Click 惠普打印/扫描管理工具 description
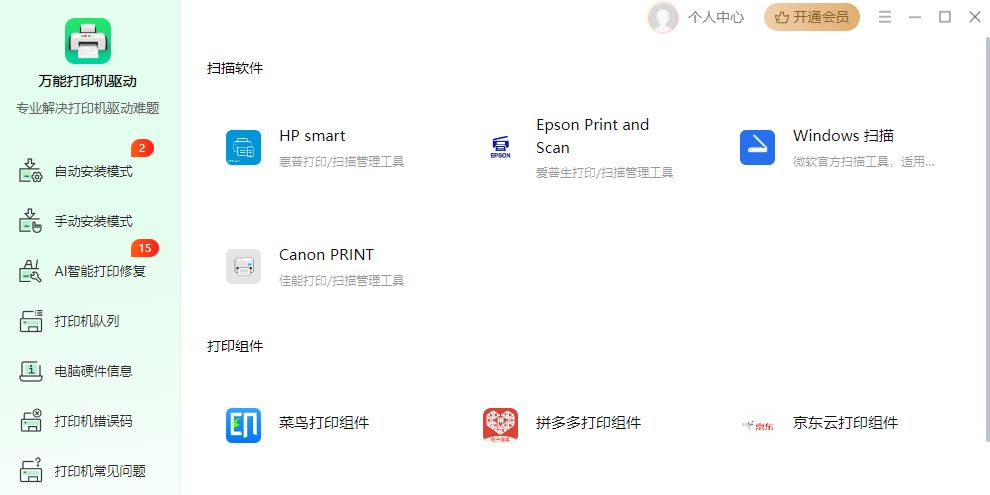Screen dimensions: 990x495 pyautogui.click(x=342, y=162)
